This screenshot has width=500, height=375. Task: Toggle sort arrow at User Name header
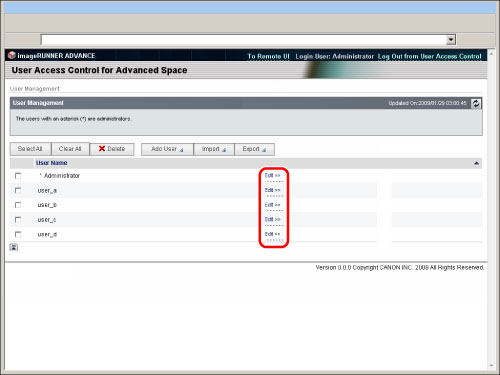click(476, 163)
